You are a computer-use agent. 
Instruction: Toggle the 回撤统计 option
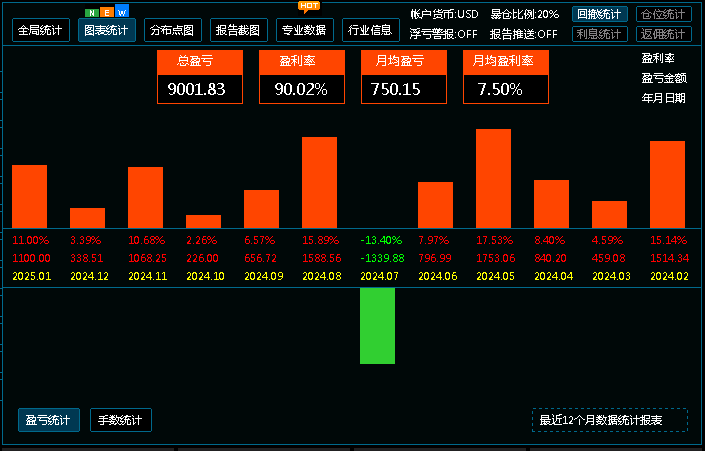coord(600,15)
